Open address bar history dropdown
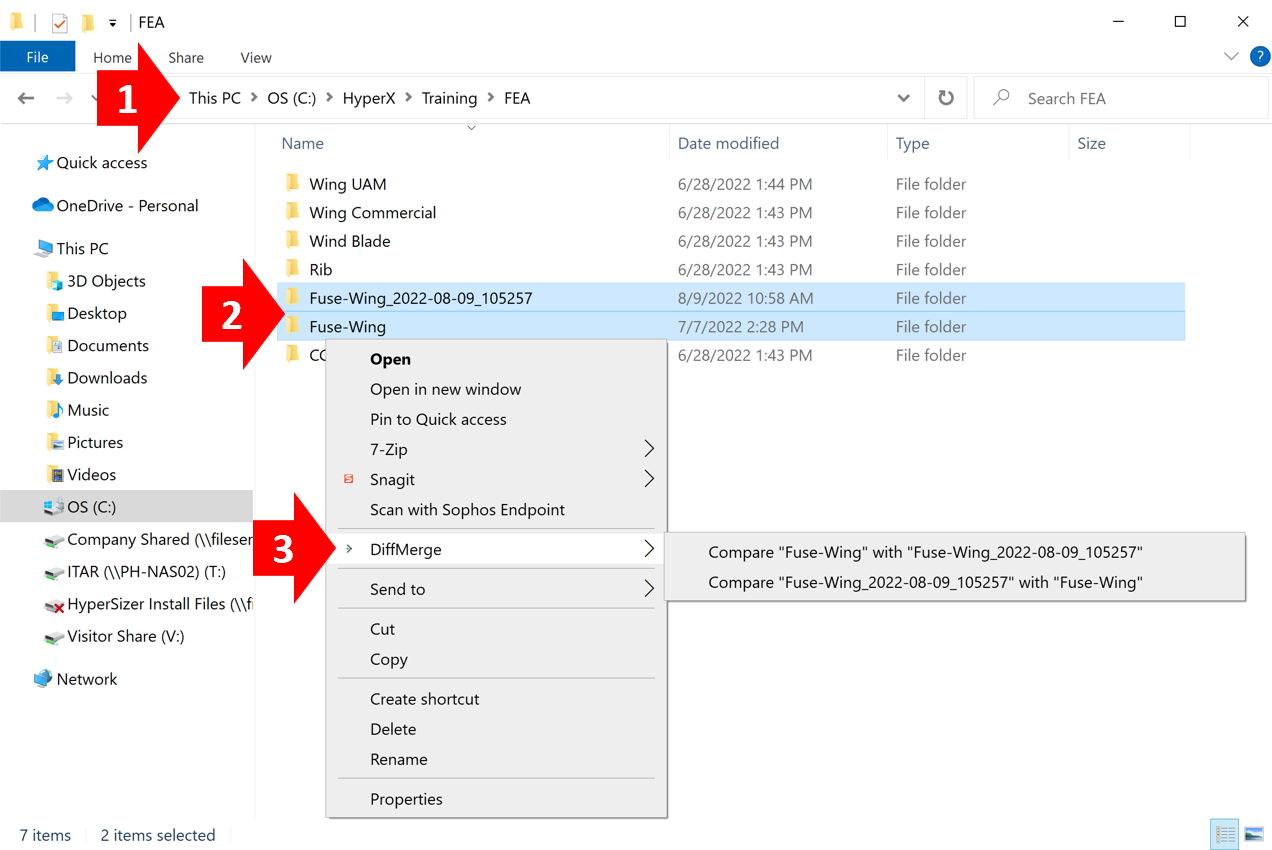1272x850 pixels. 904,98
